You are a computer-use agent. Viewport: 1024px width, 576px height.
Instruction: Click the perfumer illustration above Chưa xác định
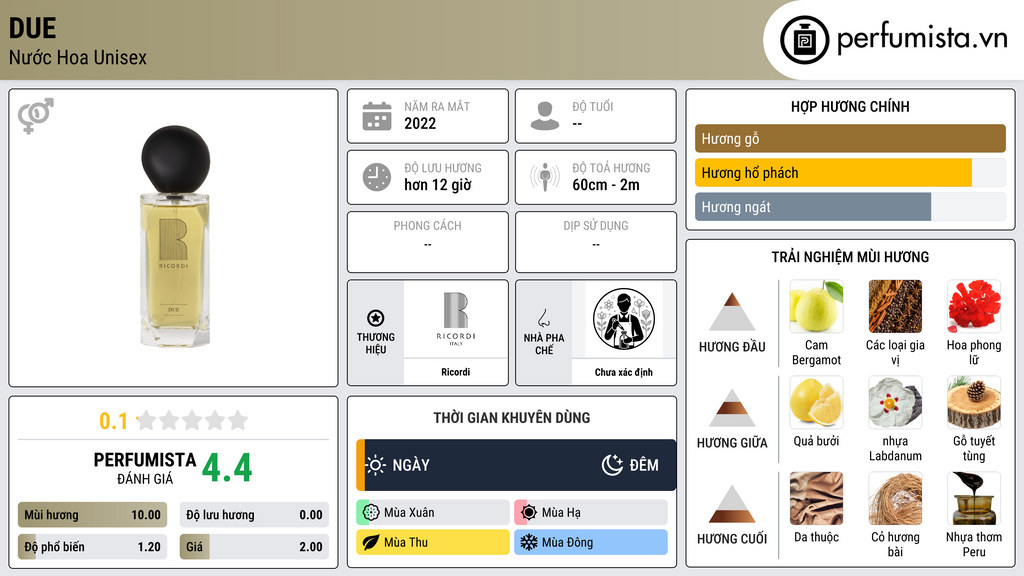624,319
